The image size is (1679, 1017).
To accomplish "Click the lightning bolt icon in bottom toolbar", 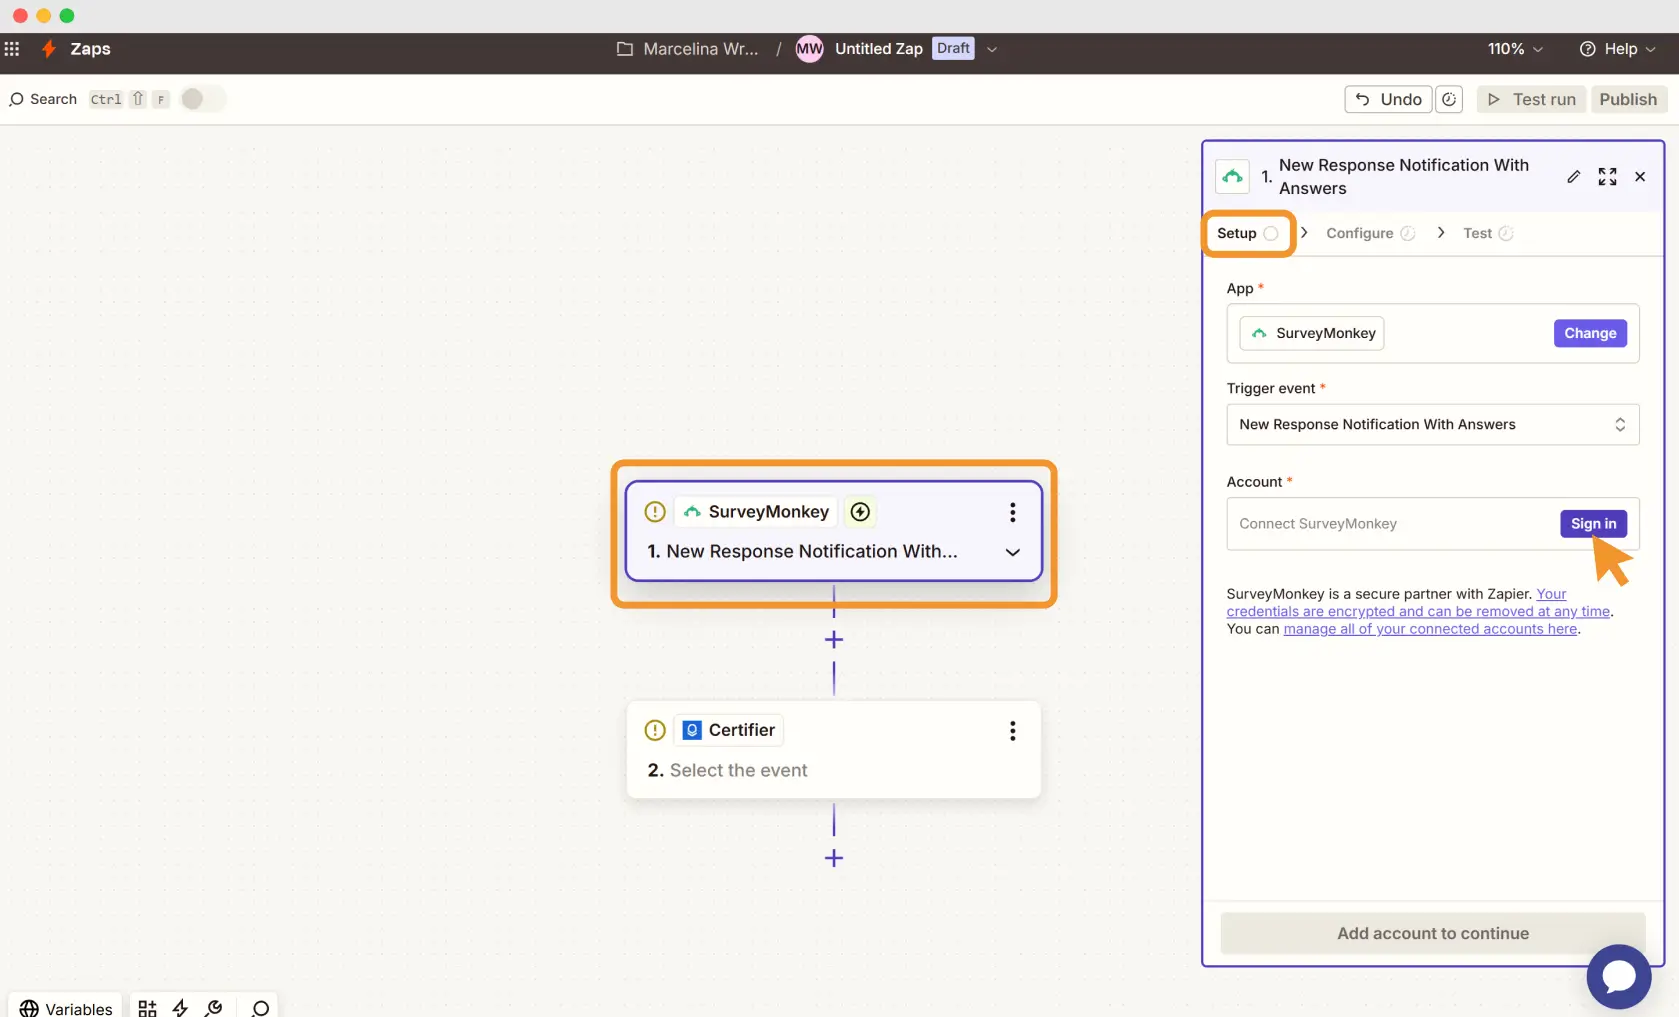I will pos(180,1008).
